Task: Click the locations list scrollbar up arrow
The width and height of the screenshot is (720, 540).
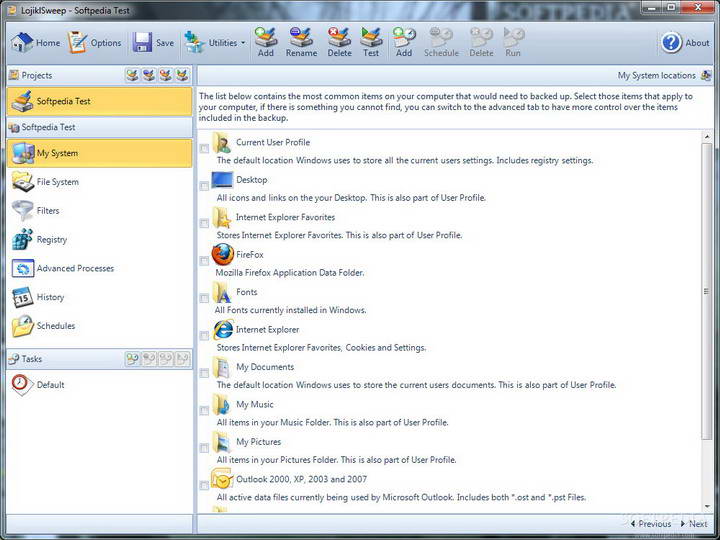Action: [706, 136]
